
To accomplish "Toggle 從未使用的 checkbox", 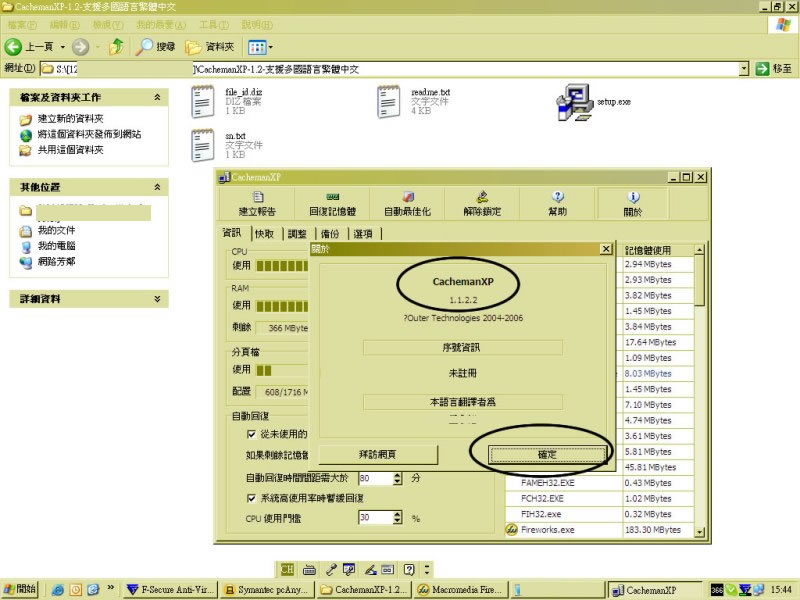I will point(251,434).
